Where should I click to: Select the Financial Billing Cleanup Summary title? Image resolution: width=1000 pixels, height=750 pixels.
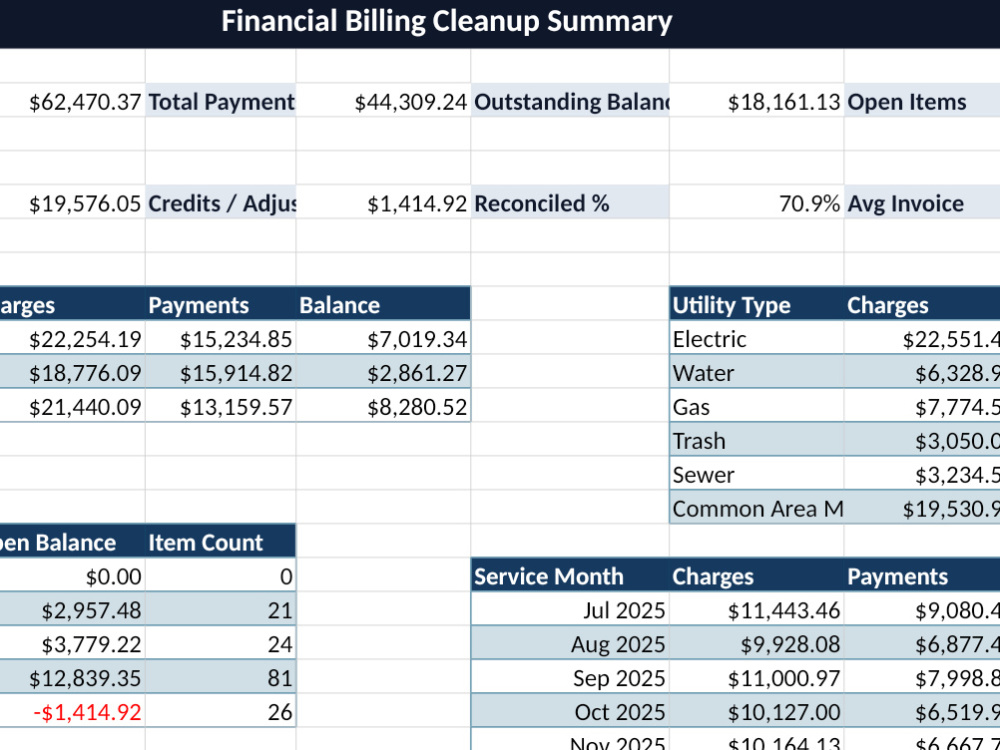[x=446, y=21]
